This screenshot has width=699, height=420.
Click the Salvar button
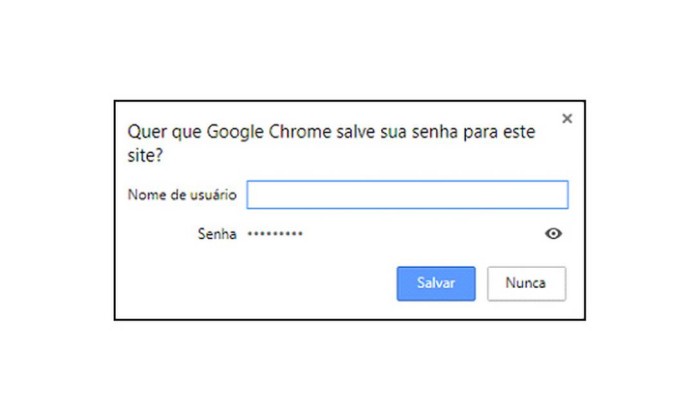(436, 283)
